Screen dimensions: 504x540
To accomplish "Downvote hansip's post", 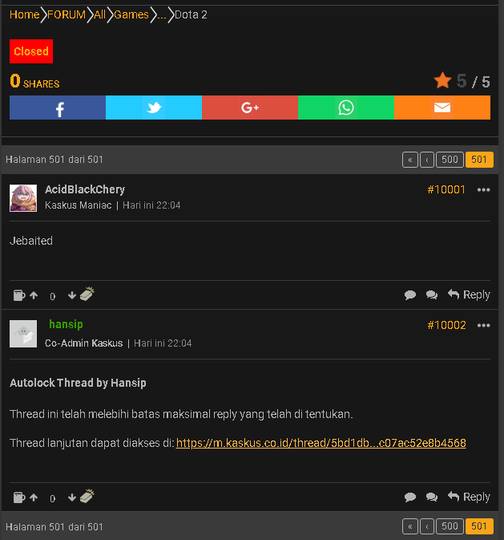I will coord(72,497).
